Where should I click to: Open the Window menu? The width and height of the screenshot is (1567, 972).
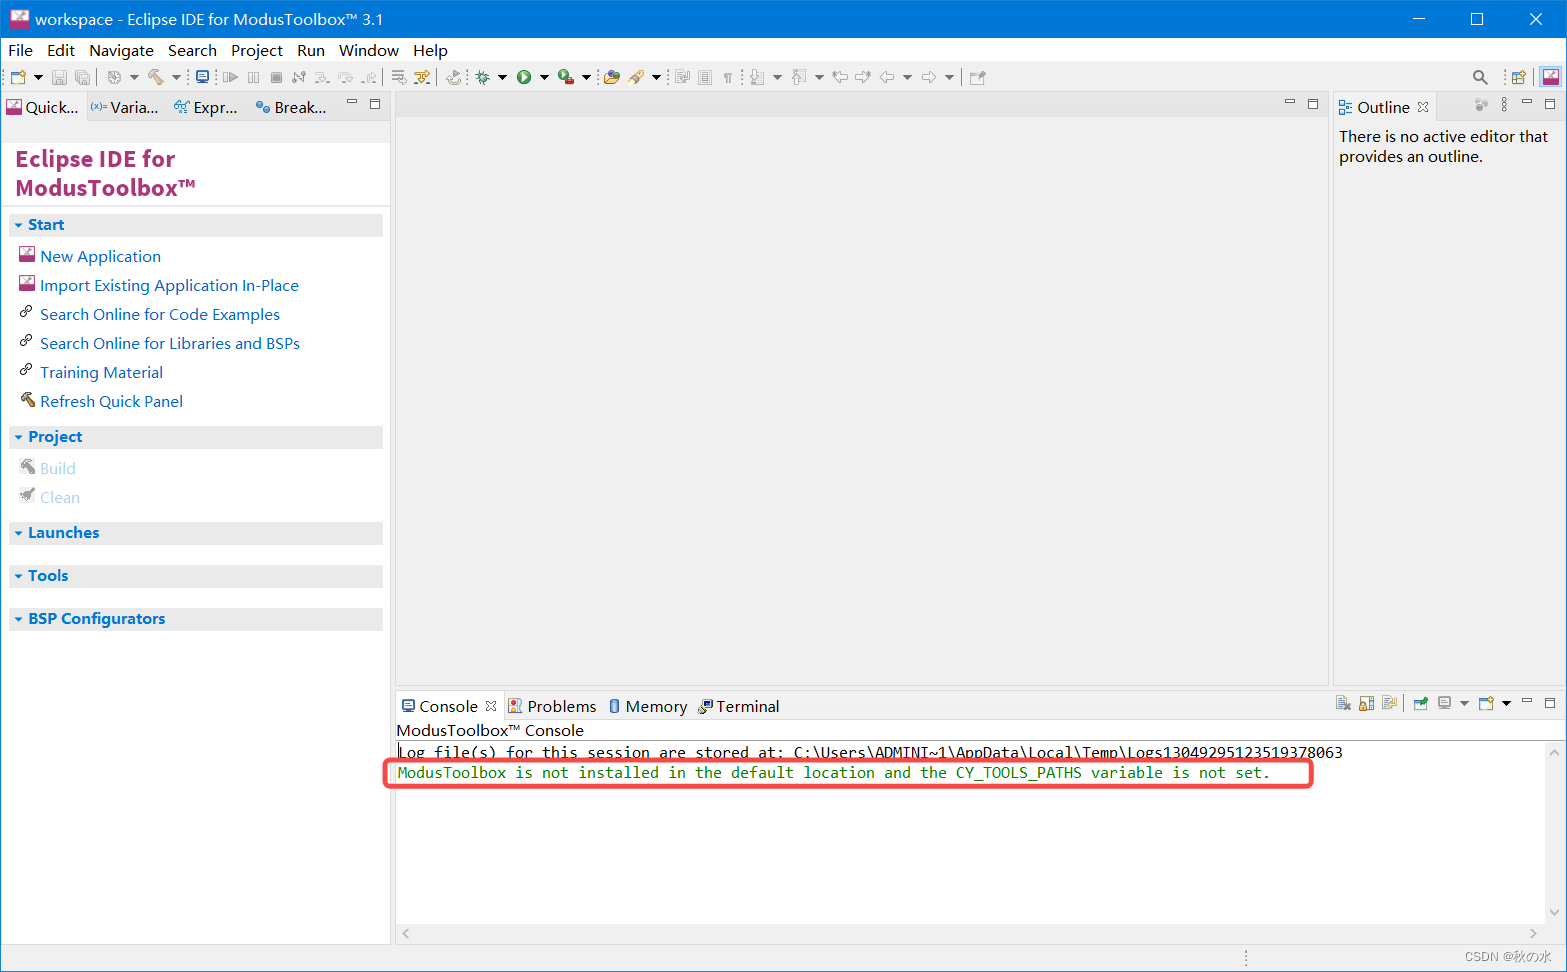tap(368, 50)
